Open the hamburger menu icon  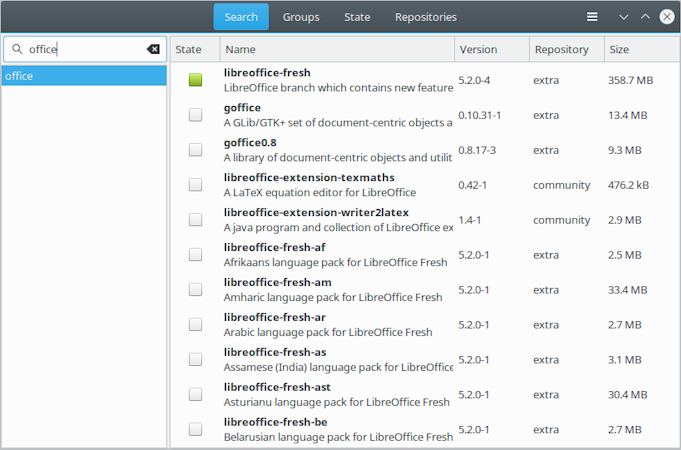[x=592, y=17]
